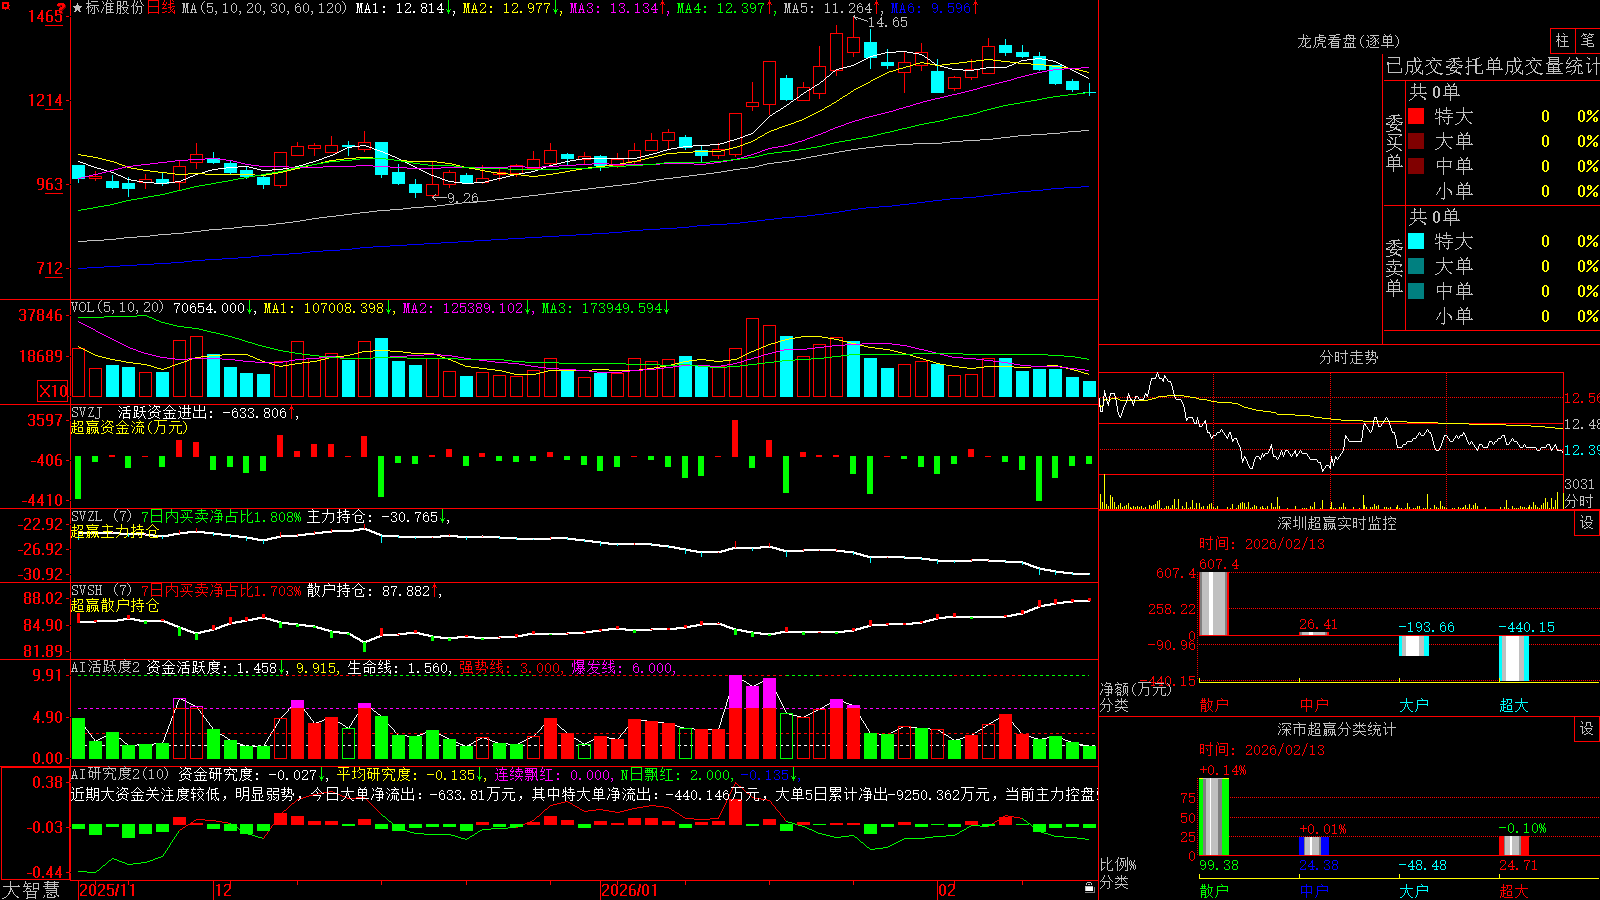Click the AI研究度2(10) indicator name
The height and width of the screenshot is (900, 1600).
click(x=120, y=774)
